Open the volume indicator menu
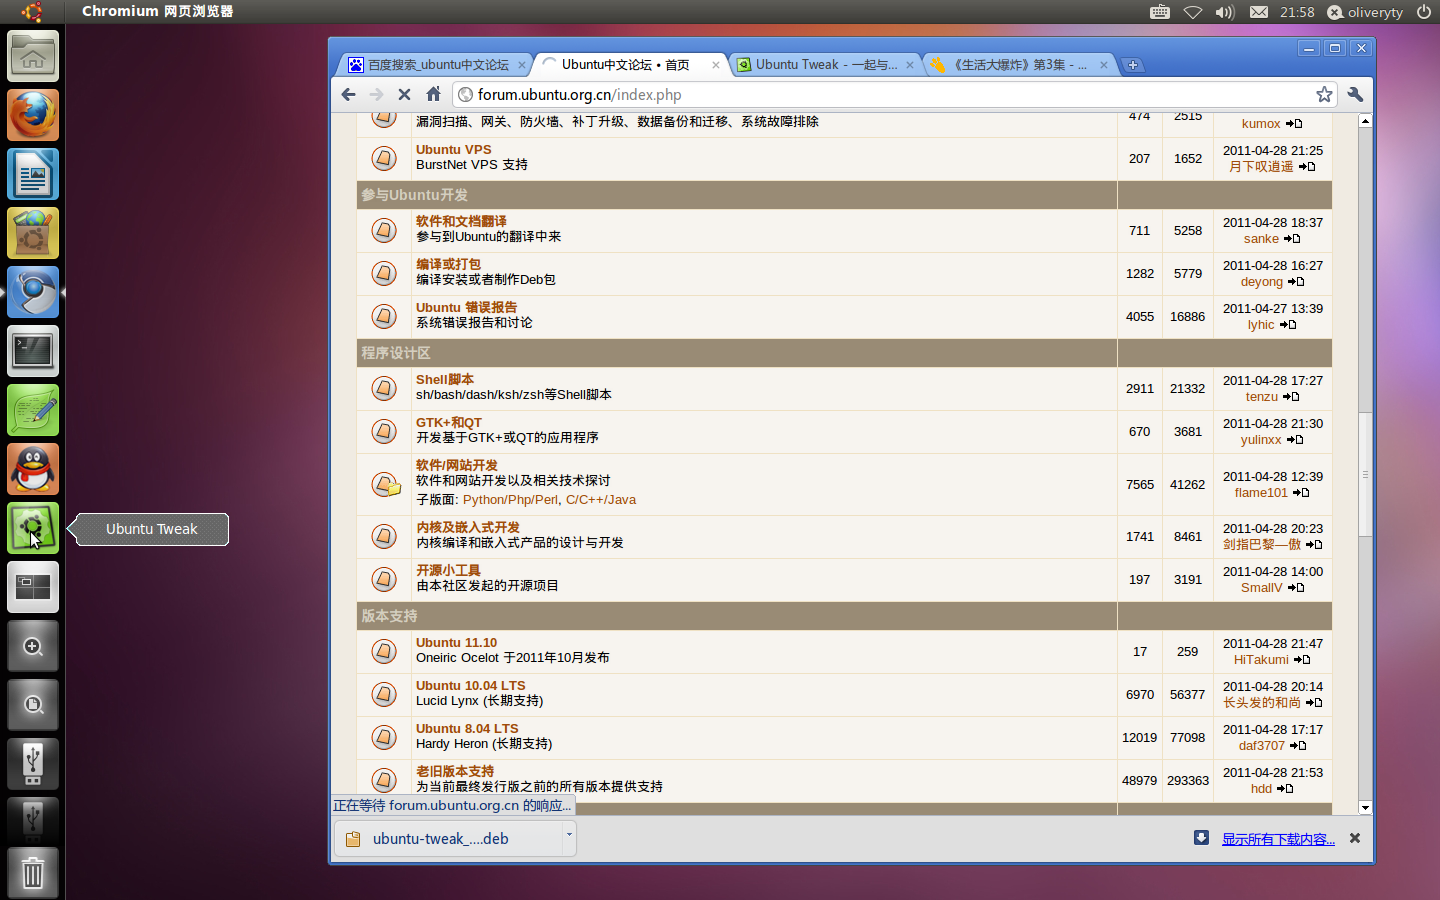The height and width of the screenshot is (900, 1440). [x=1225, y=12]
